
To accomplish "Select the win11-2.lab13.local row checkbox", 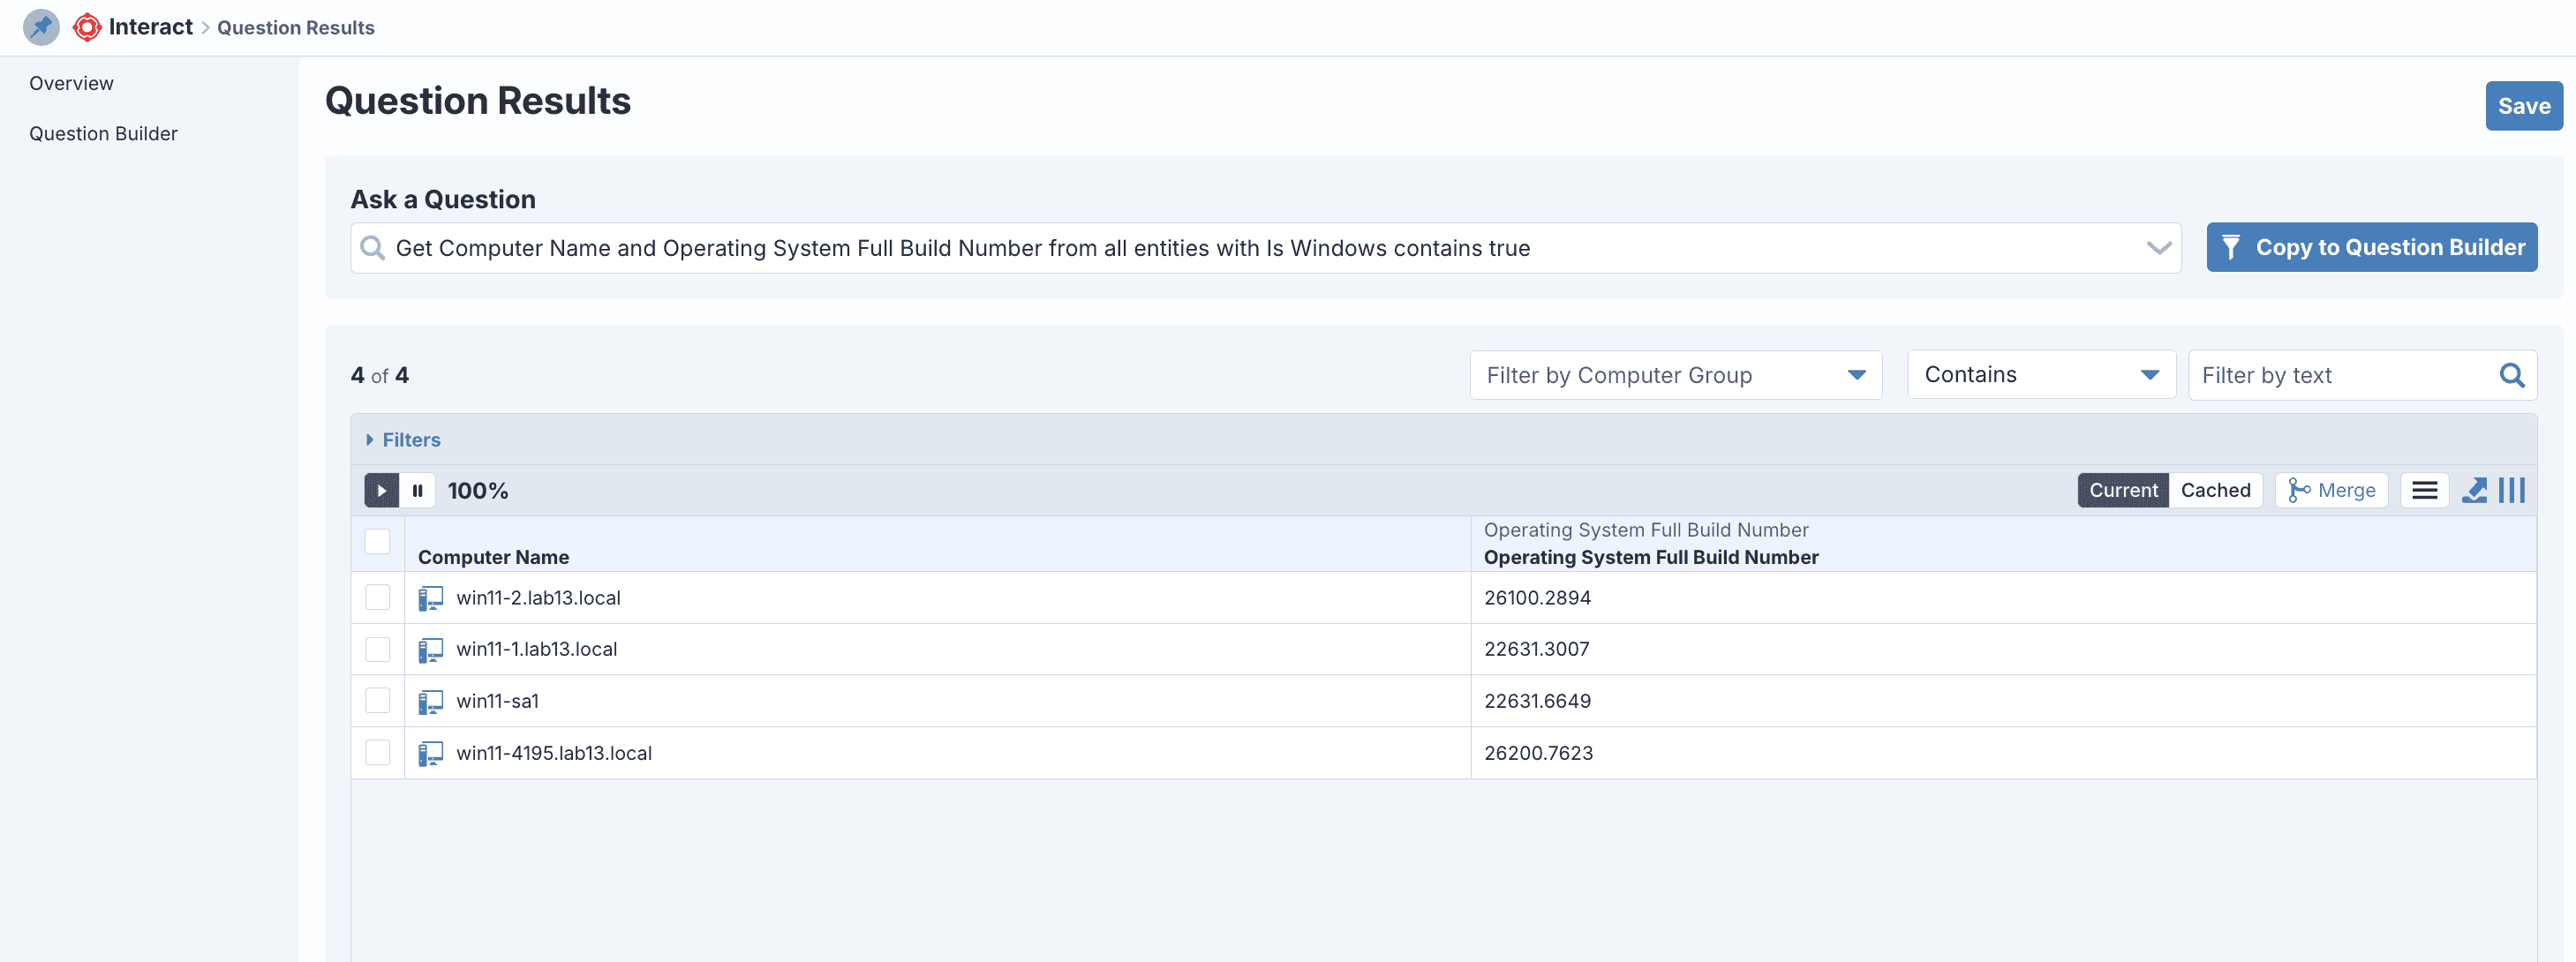I will pos(377,597).
